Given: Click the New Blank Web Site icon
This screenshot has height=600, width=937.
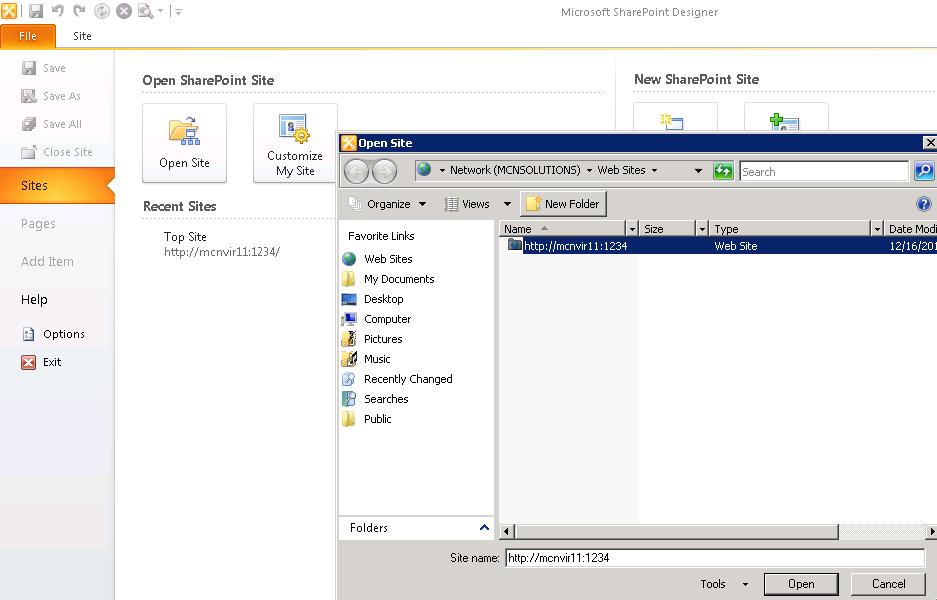Looking at the screenshot, I should 672,121.
